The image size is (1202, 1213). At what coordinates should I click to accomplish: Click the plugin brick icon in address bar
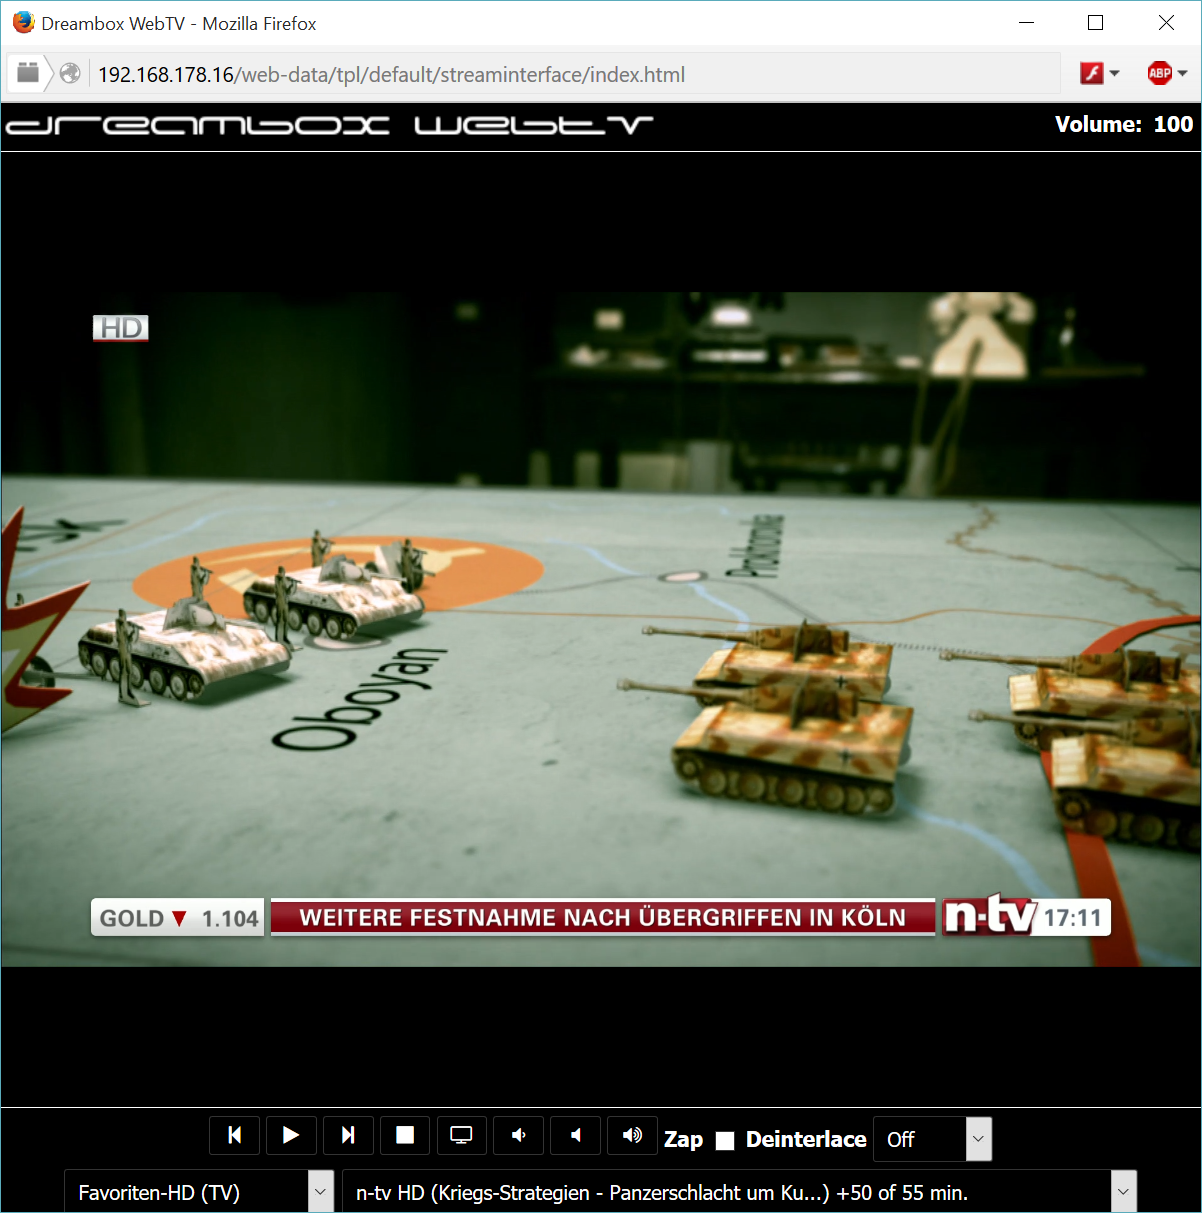(x=28, y=73)
